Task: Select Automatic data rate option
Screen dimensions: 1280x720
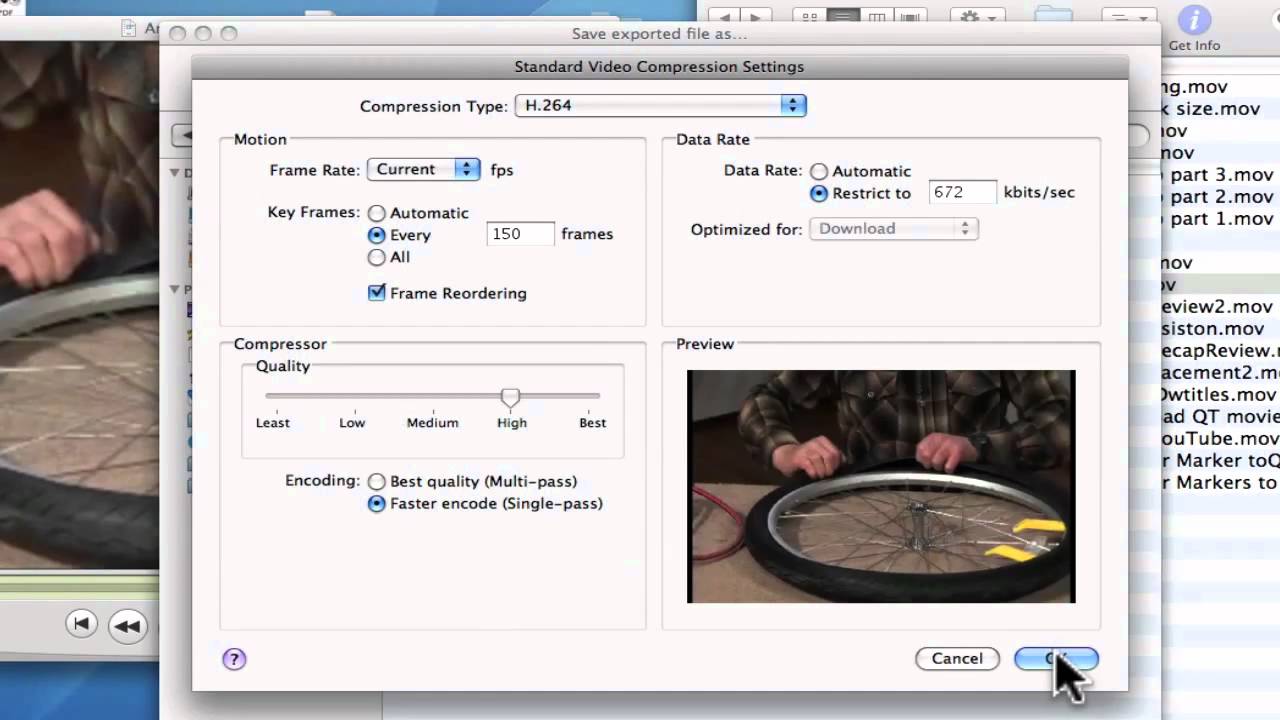Action: pos(819,171)
